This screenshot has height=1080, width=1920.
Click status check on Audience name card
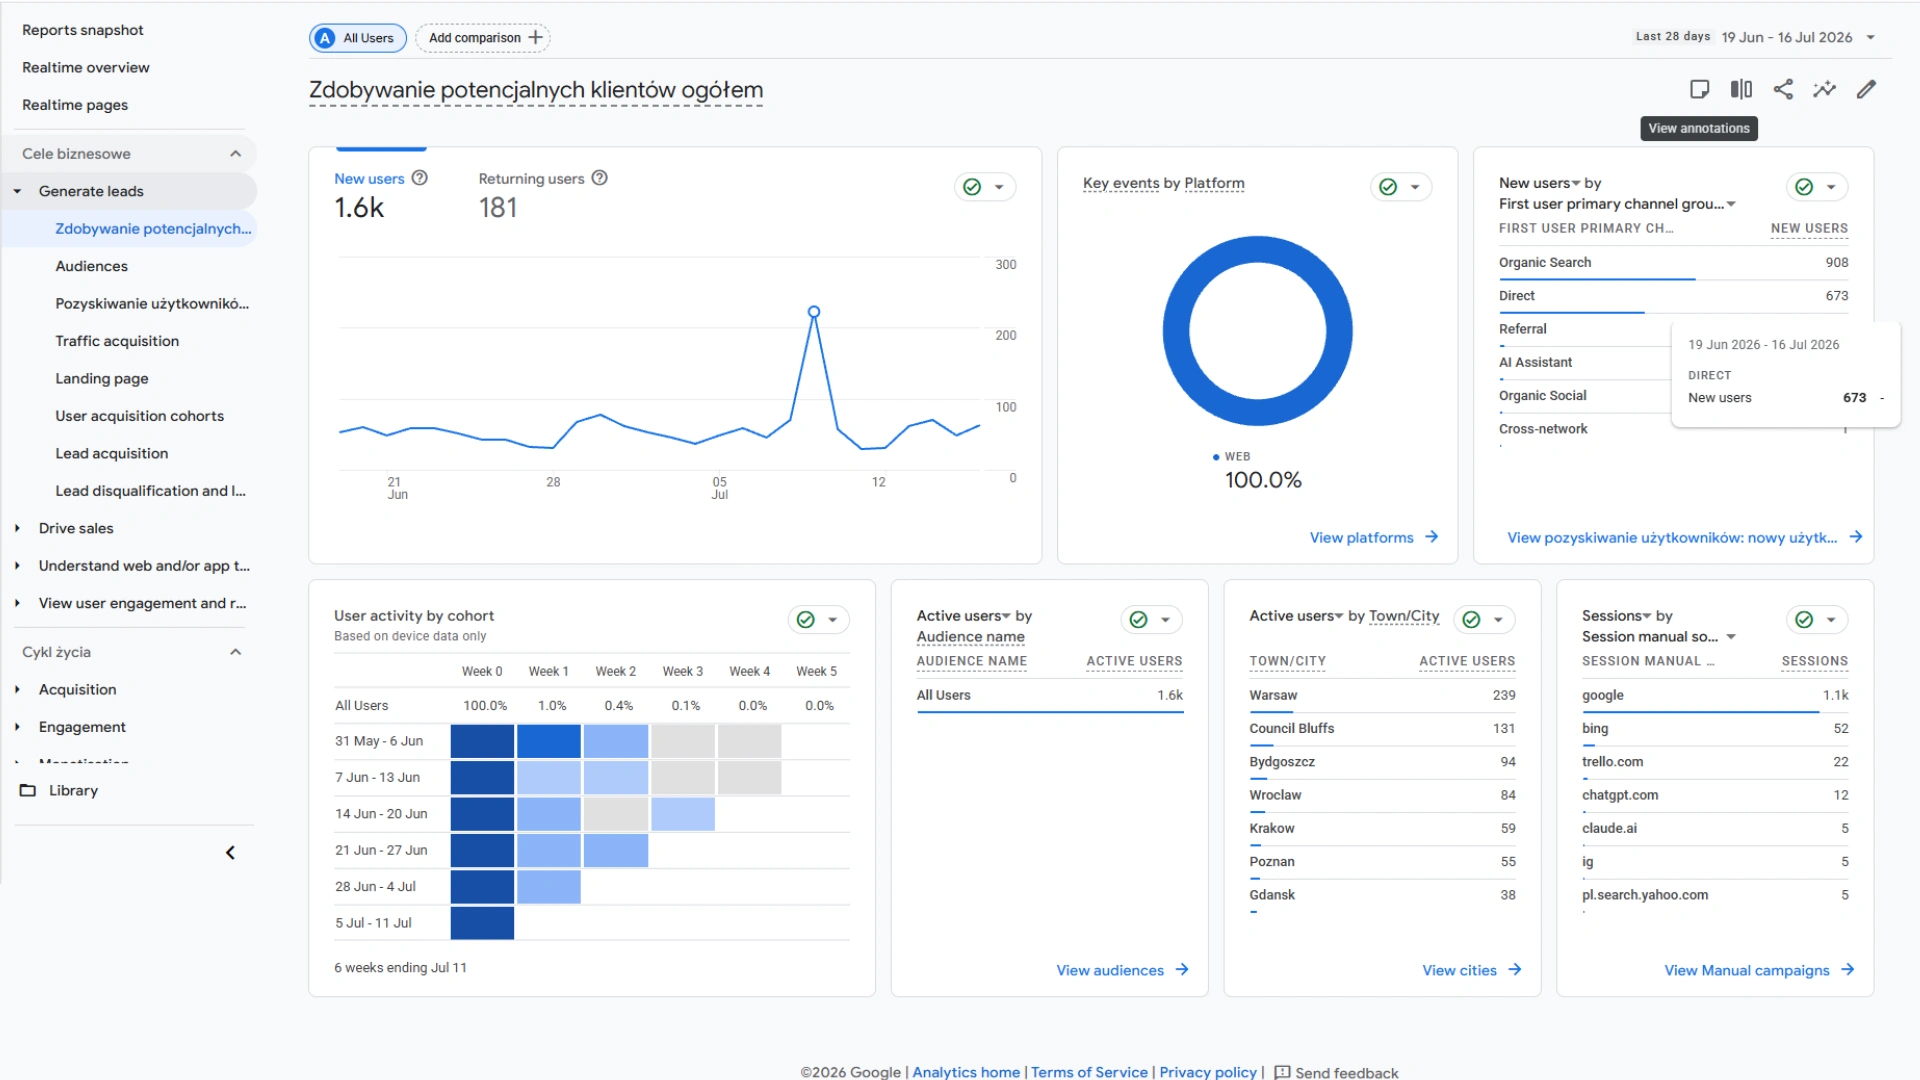tap(1138, 620)
